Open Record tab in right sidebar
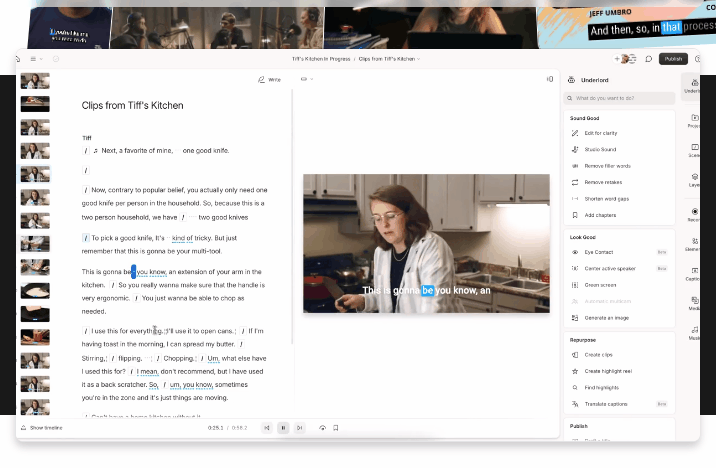This screenshot has width=716, height=468. pyautogui.click(x=695, y=215)
